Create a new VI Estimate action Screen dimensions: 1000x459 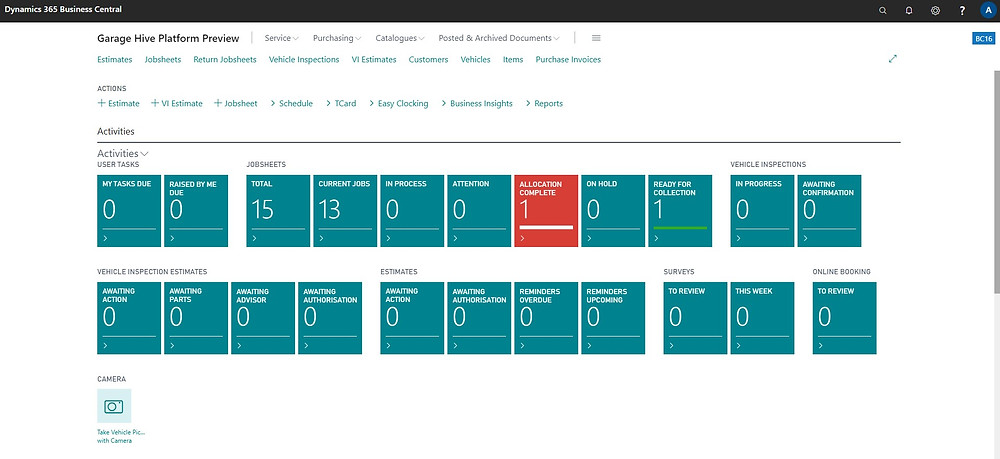click(x=177, y=103)
